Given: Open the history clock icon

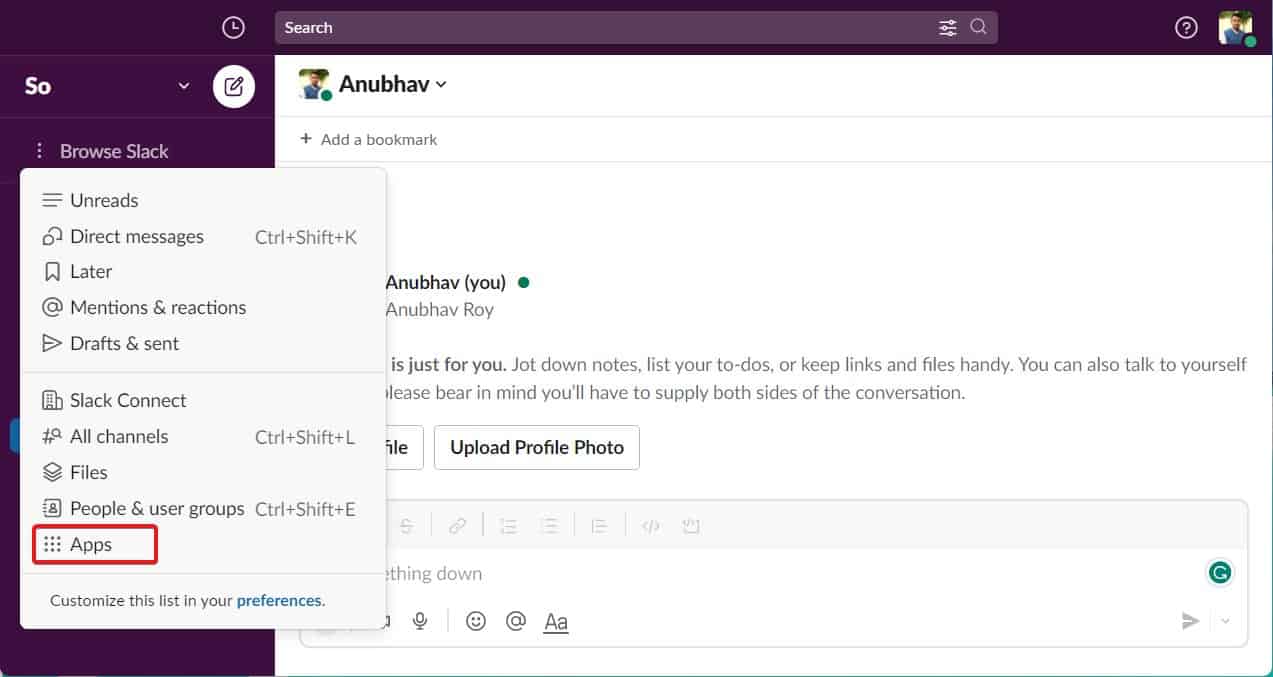Looking at the screenshot, I should click(x=233, y=28).
